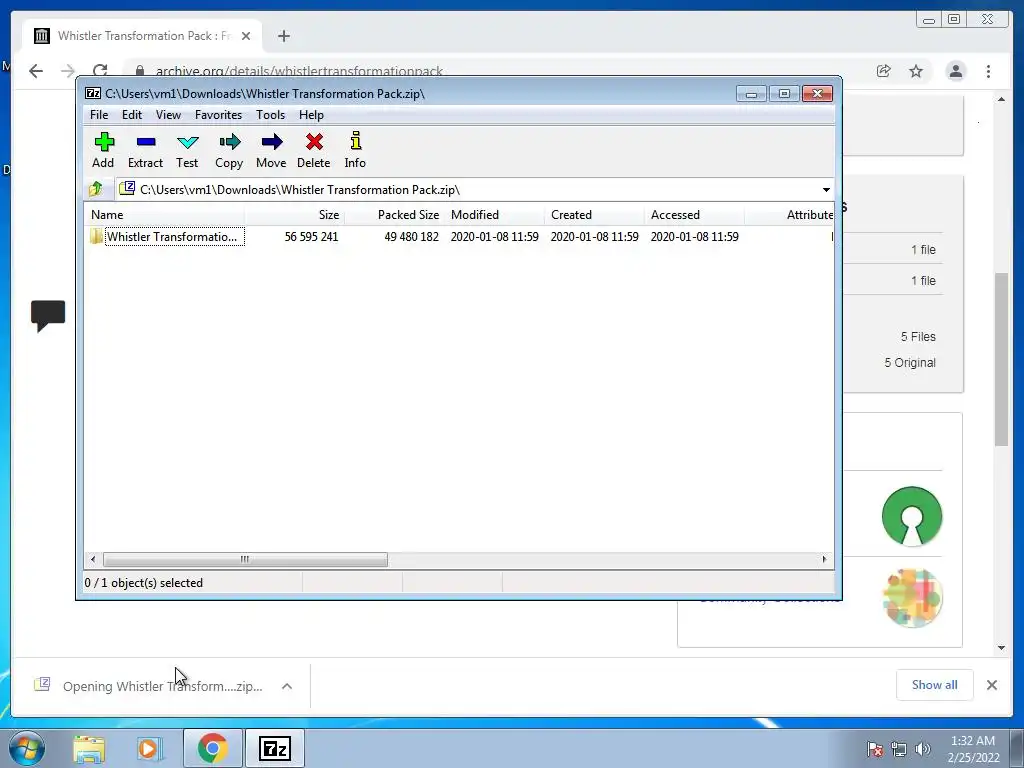Open Chrome's three-dot menu

(988, 71)
